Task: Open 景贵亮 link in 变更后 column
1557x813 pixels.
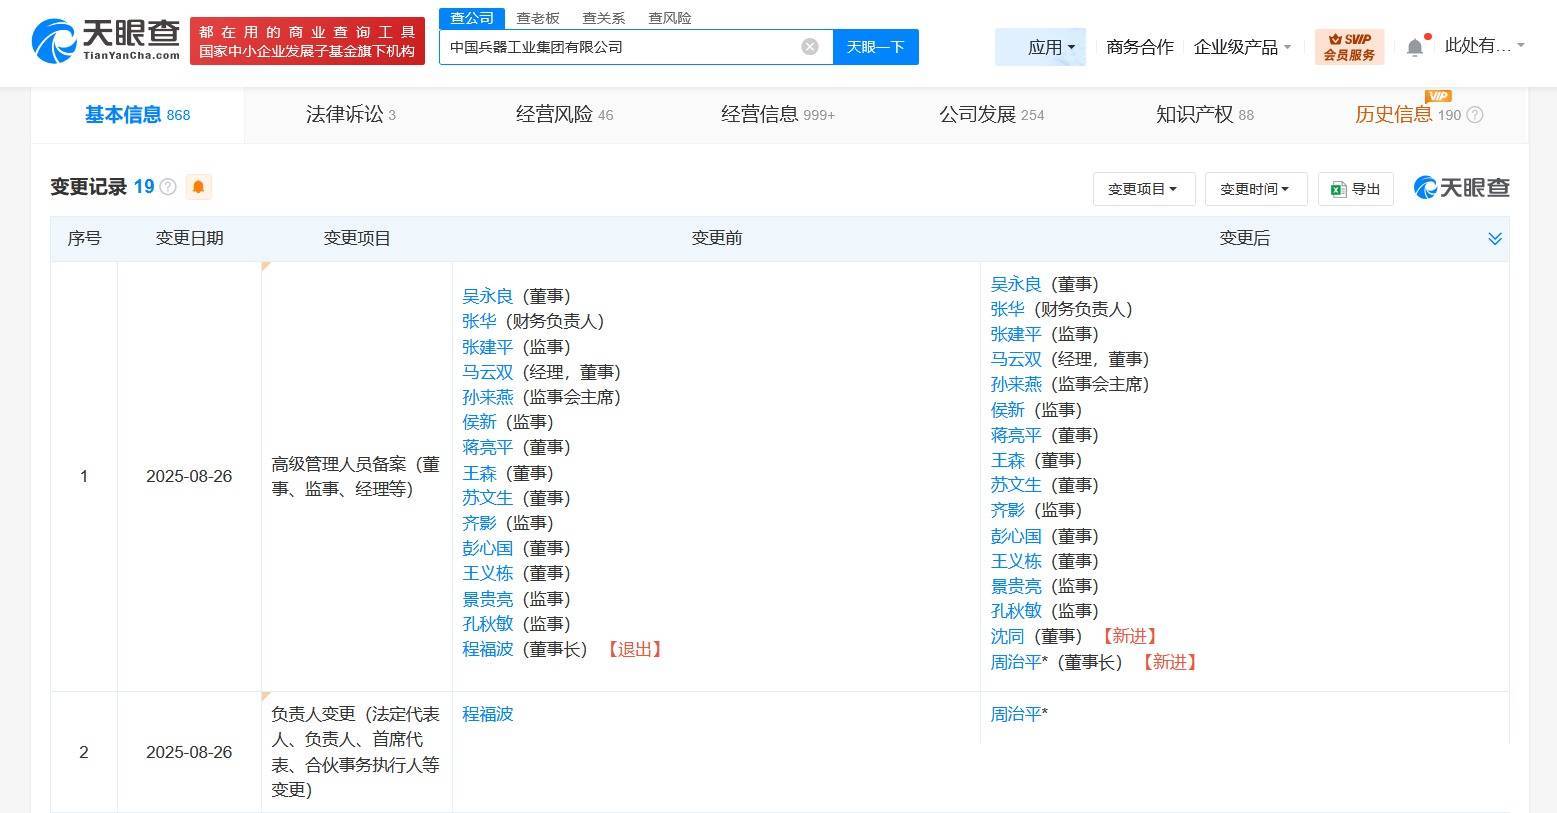Action: point(1016,586)
